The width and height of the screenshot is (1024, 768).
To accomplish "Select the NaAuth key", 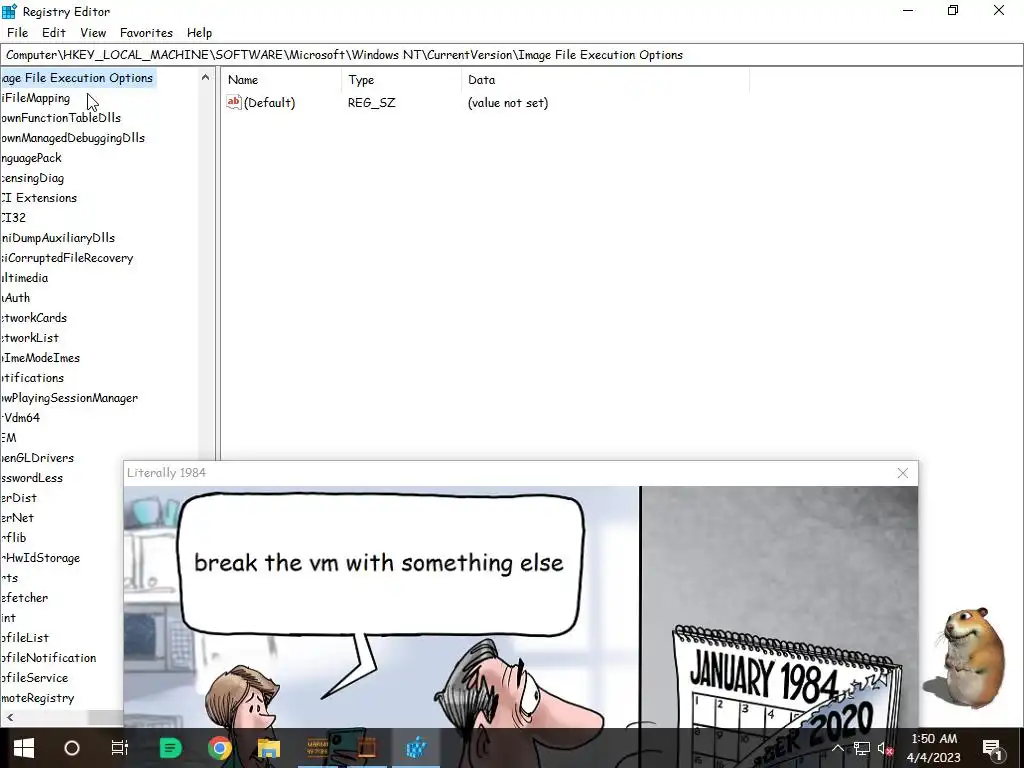I will 15,298.
